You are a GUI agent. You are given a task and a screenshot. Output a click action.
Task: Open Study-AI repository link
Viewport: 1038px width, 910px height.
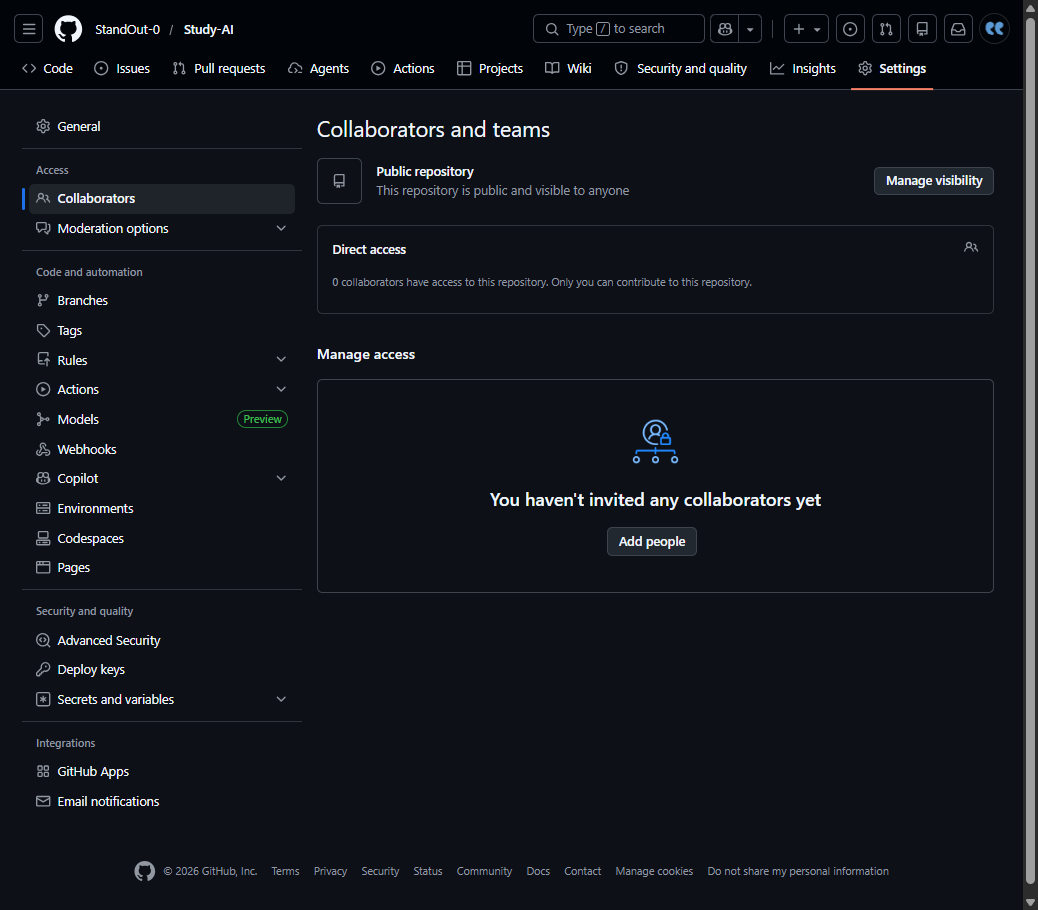coord(209,29)
